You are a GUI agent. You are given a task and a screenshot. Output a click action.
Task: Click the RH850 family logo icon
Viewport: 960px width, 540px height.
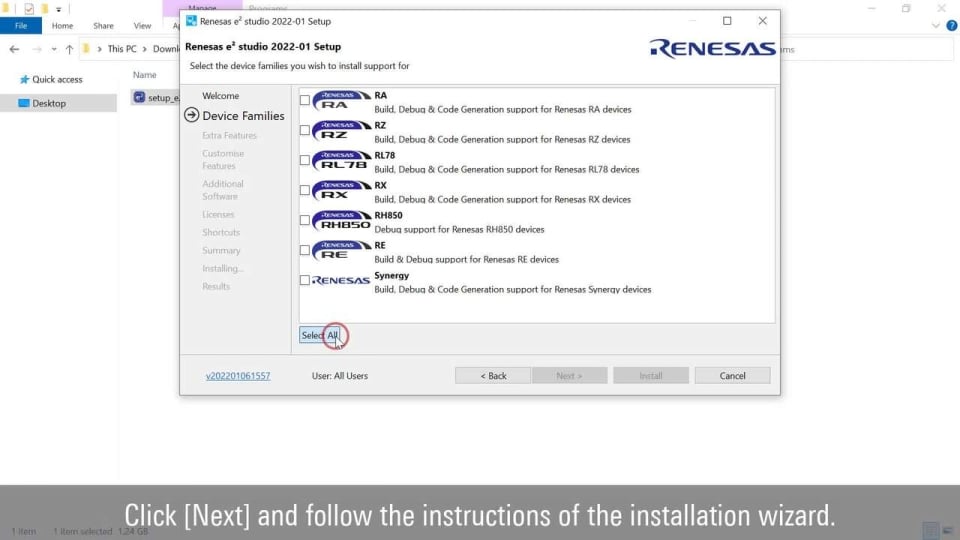click(342, 220)
